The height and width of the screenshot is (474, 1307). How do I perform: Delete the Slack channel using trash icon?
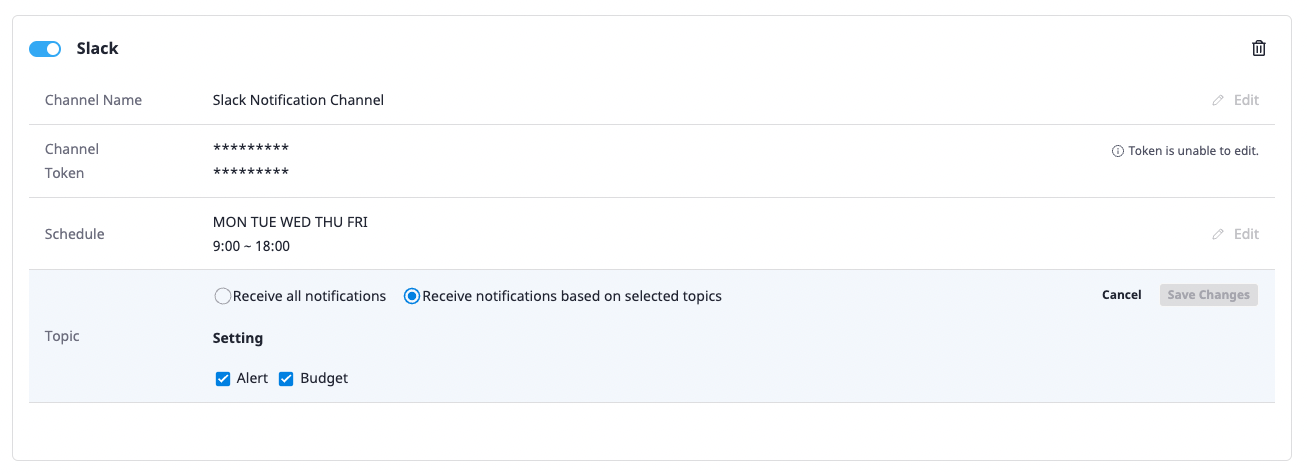point(1259,48)
